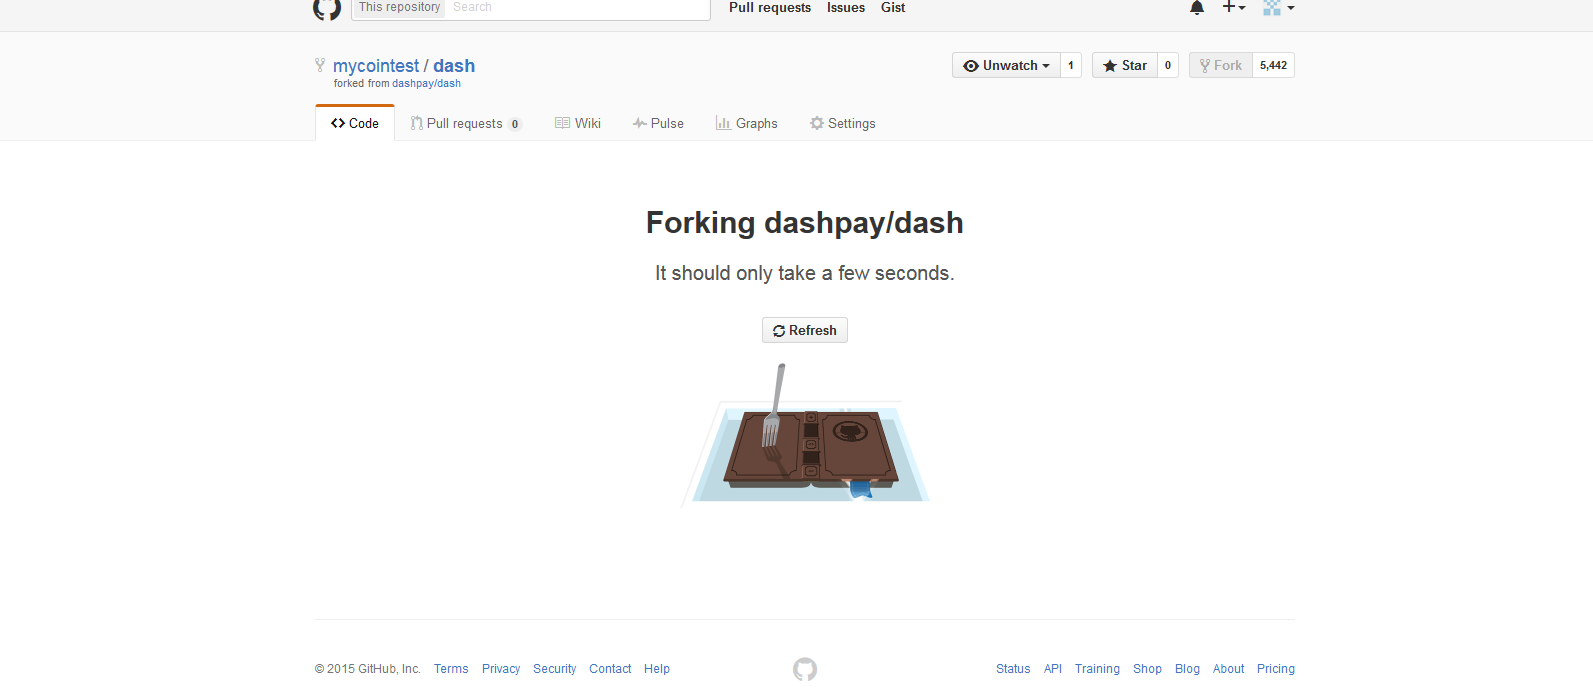Image resolution: width=1593 pixels, height=693 pixels.
Task: Open the Contact footer link
Action: (610, 669)
